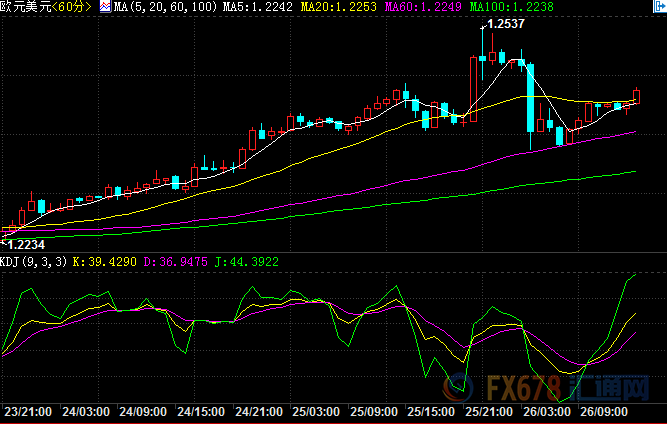Click the MA20:1.2253 value
Viewport: 667px width, 424px height.
[339, 7]
